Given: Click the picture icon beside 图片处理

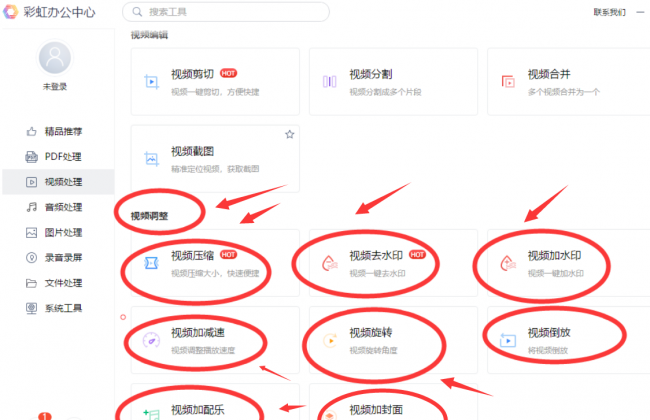Looking at the screenshot, I should click(x=32, y=233).
